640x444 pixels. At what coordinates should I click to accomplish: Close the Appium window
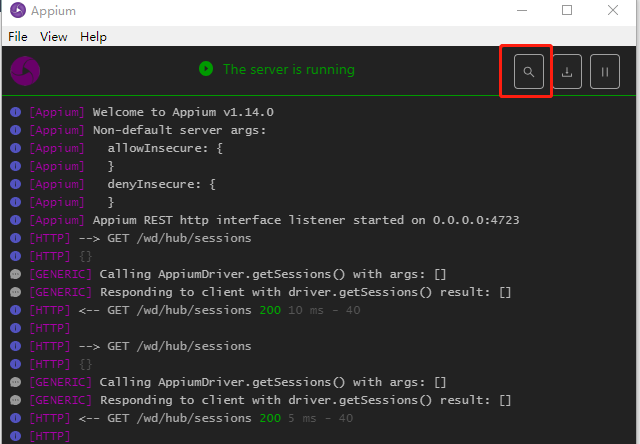613,10
